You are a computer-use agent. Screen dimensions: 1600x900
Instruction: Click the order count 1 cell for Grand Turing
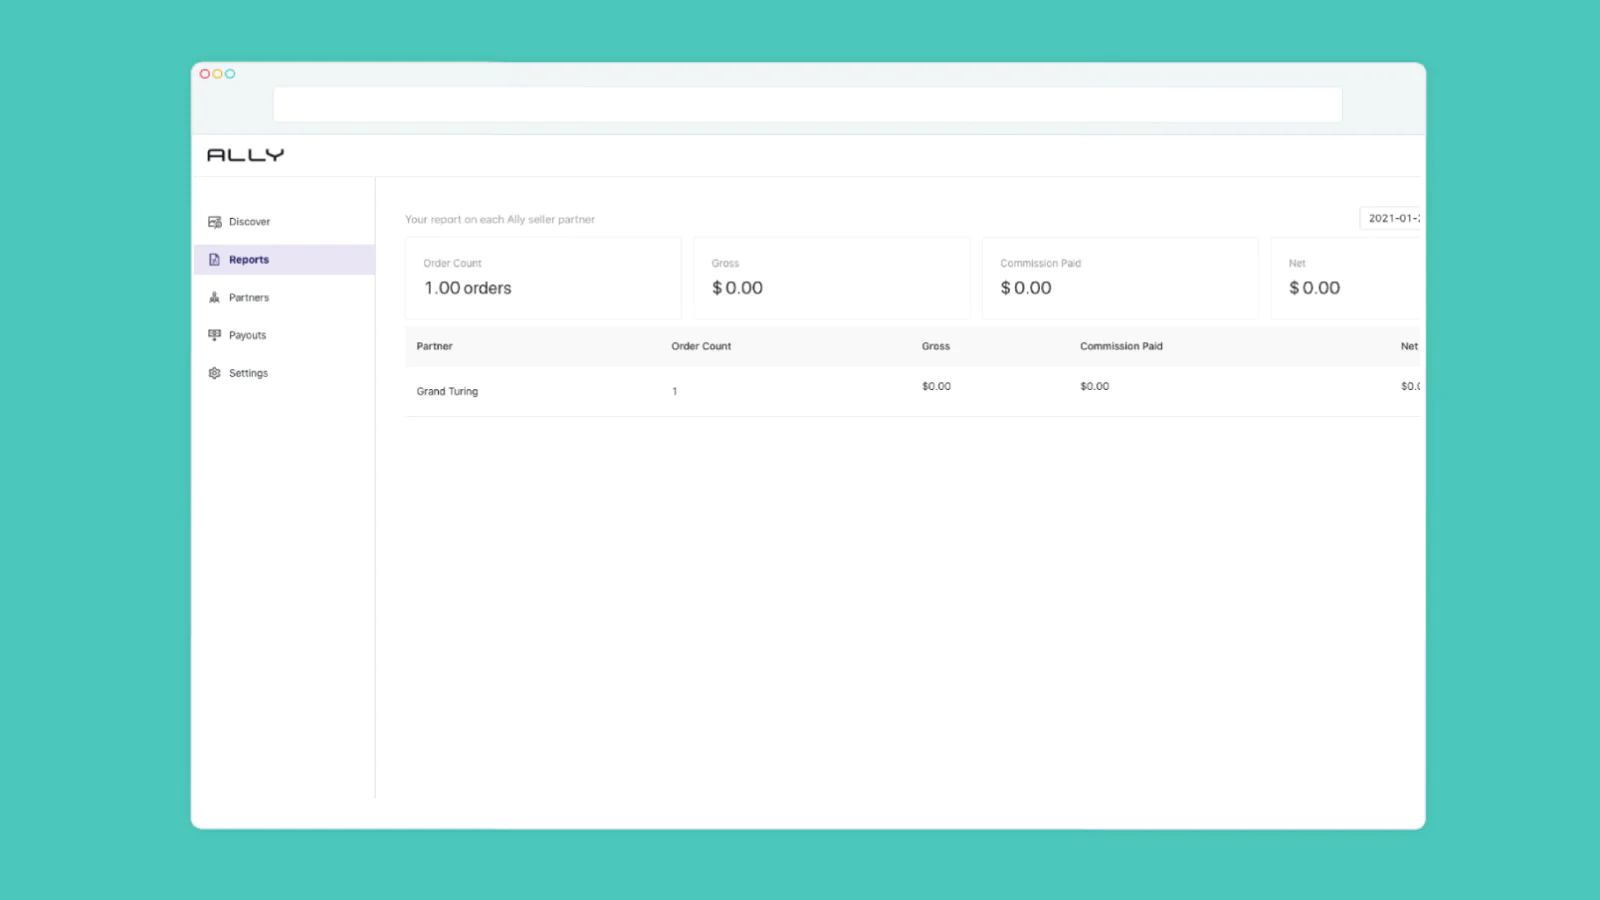(x=675, y=392)
